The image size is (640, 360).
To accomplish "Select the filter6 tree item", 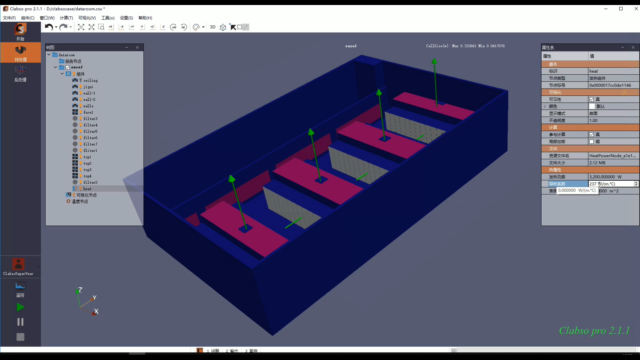I will point(90,138).
